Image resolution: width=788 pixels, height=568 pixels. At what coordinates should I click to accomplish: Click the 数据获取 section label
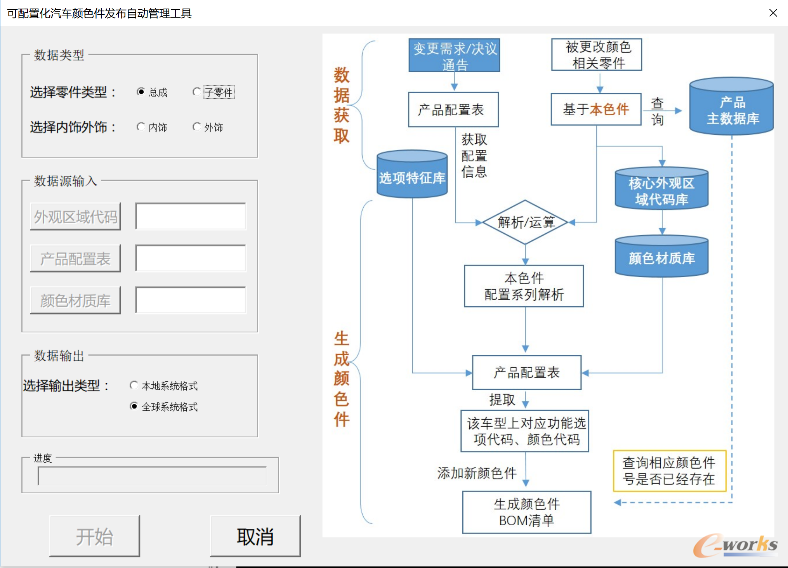point(341,105)
